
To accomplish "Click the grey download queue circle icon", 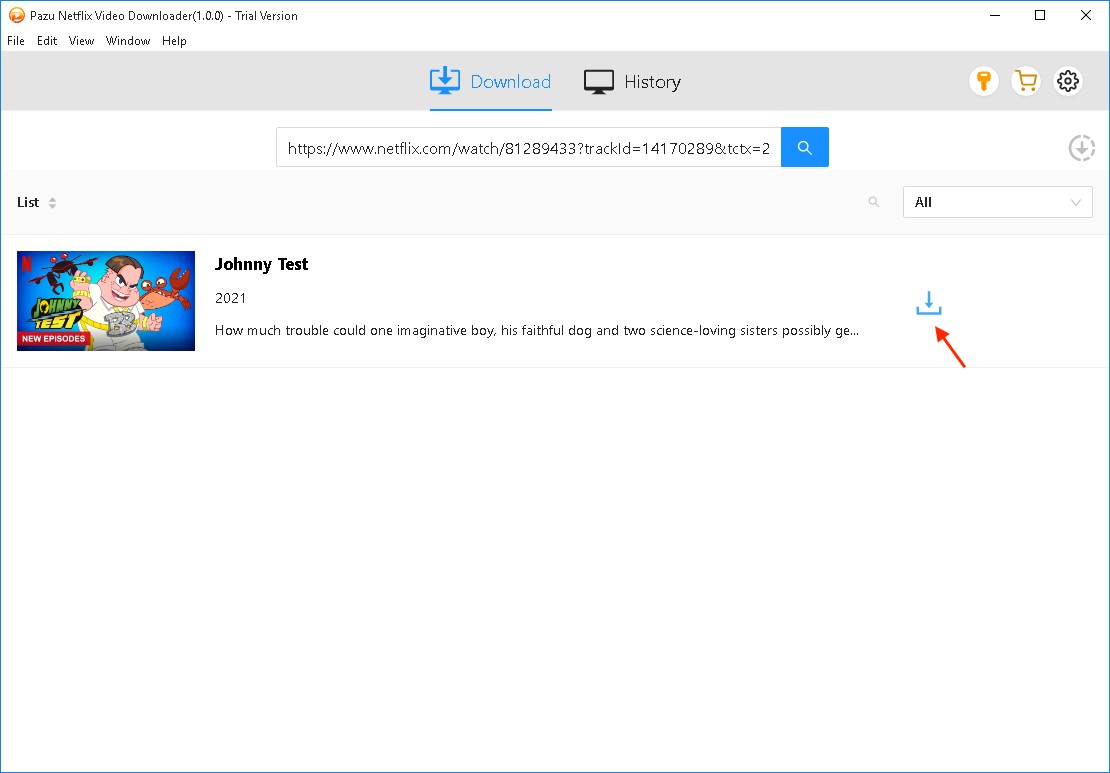I will click(x=1082, y=148).
